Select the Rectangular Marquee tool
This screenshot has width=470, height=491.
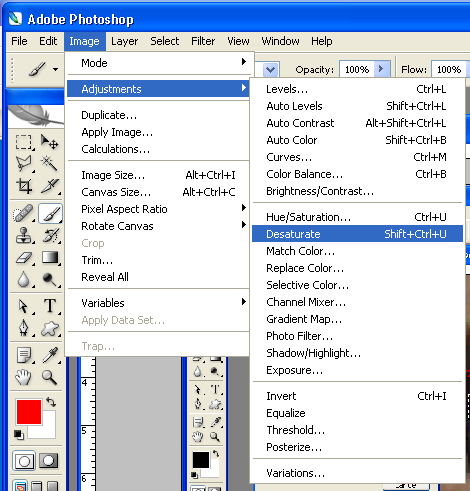(24, 142)
